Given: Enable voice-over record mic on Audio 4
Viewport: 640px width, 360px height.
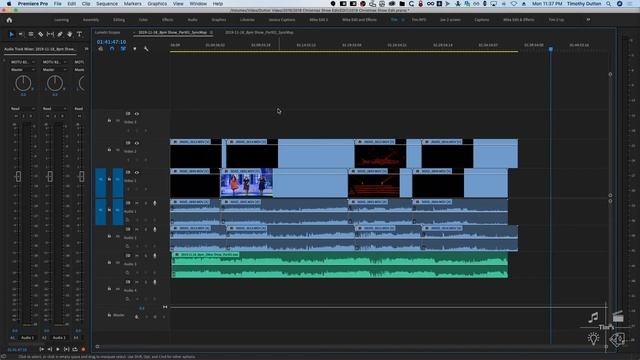Looking at the screenshot, I should click(155, 282).
